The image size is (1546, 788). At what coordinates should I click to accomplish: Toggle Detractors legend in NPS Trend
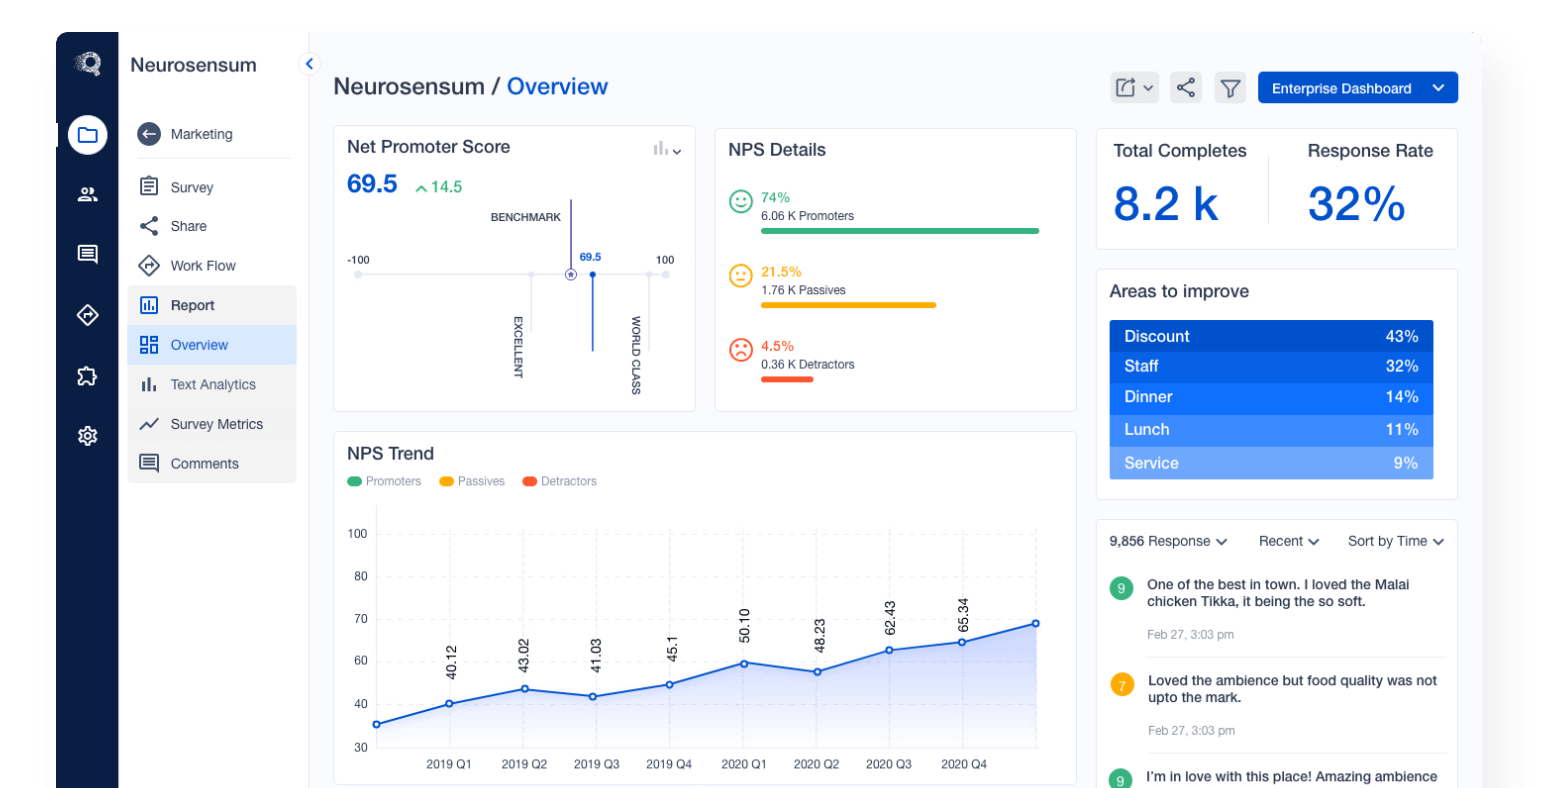coord(560,481)
